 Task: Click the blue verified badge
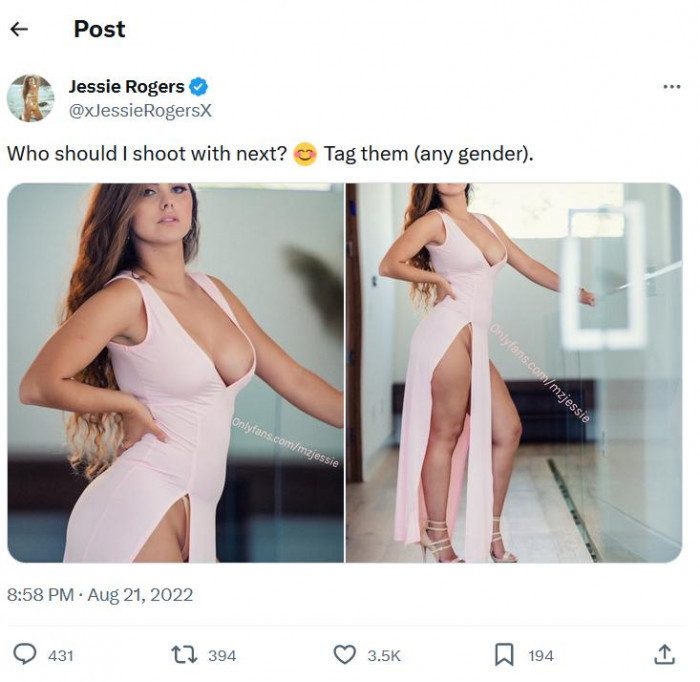pyautogui.click(x=199, y=87)
